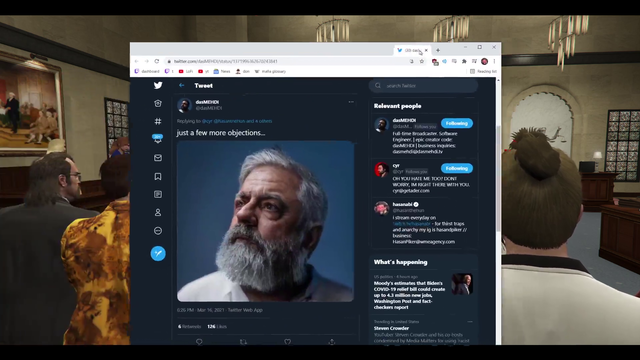
Task: Open Explore hashtag icon in sidebar
Action: pos(158,121)
